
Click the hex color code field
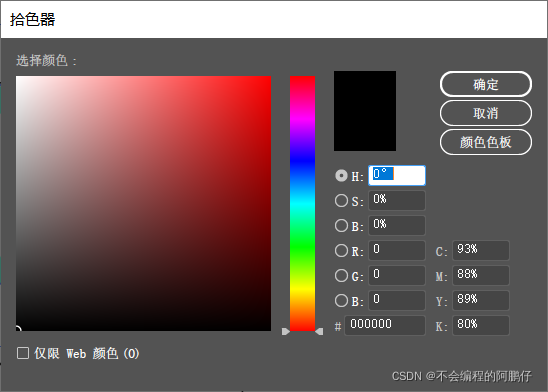(x=385, y=326)
